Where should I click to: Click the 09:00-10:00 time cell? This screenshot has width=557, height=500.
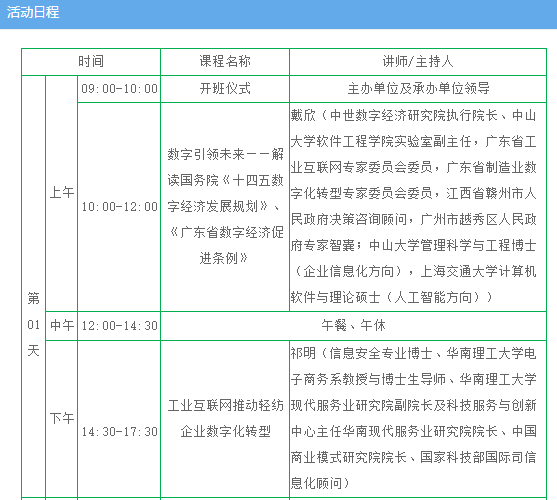(x=119, y=89)
